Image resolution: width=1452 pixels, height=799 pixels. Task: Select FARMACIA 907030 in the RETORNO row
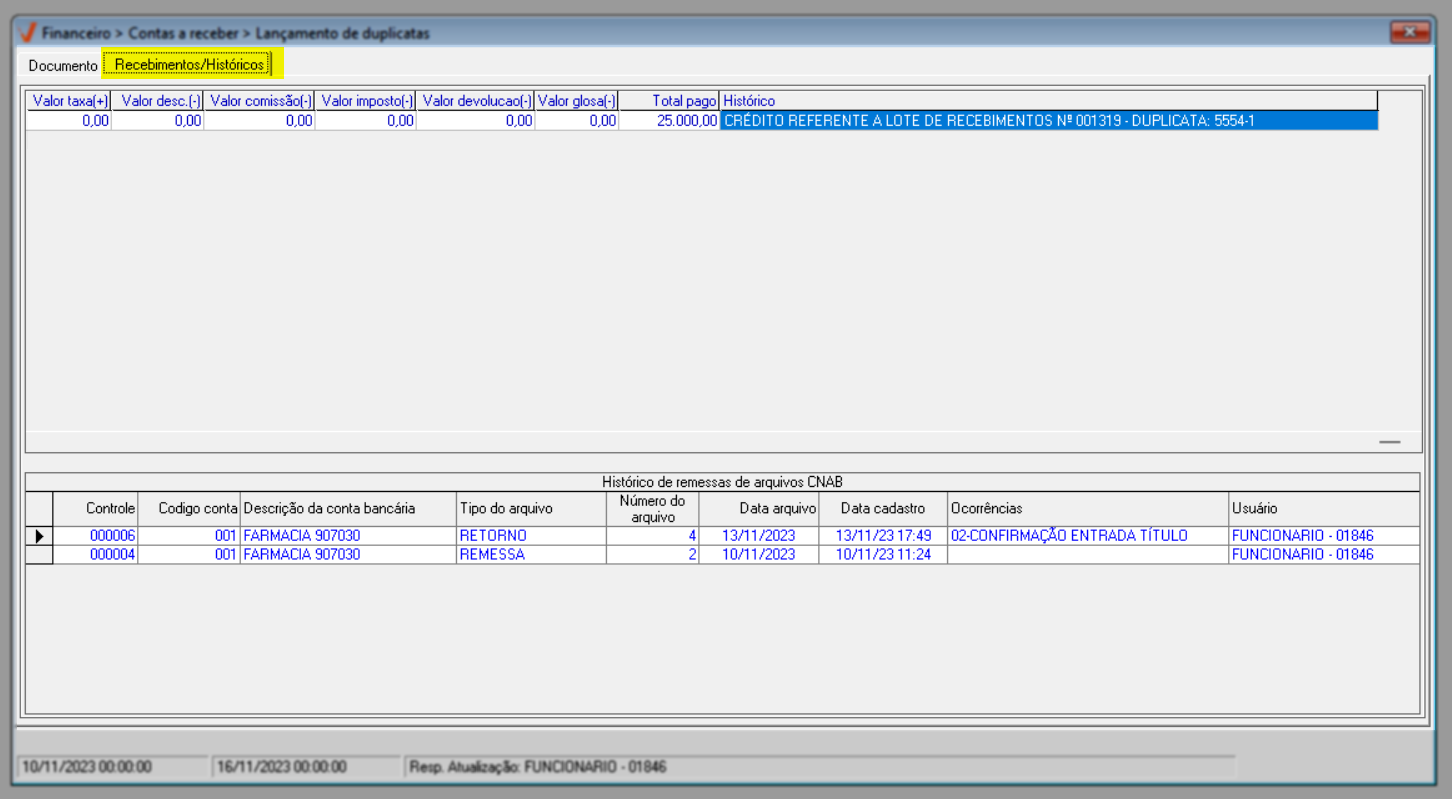348,536
